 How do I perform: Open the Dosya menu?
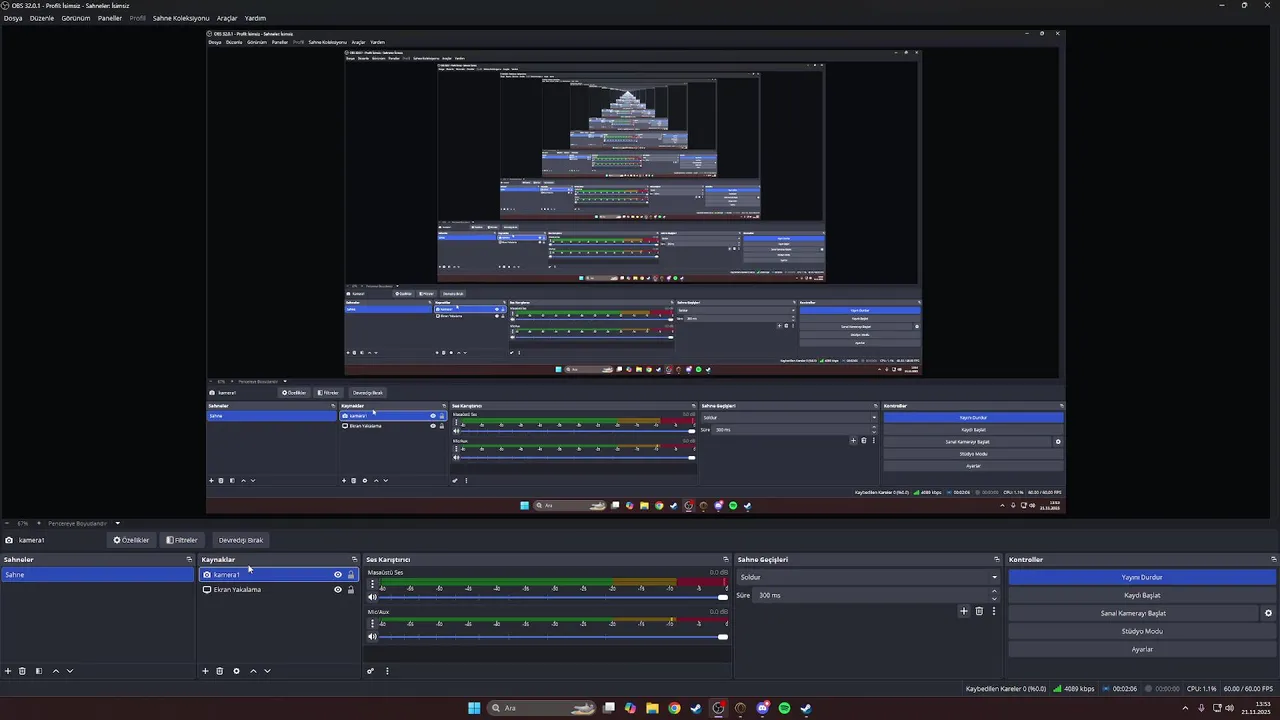point(13,18)
